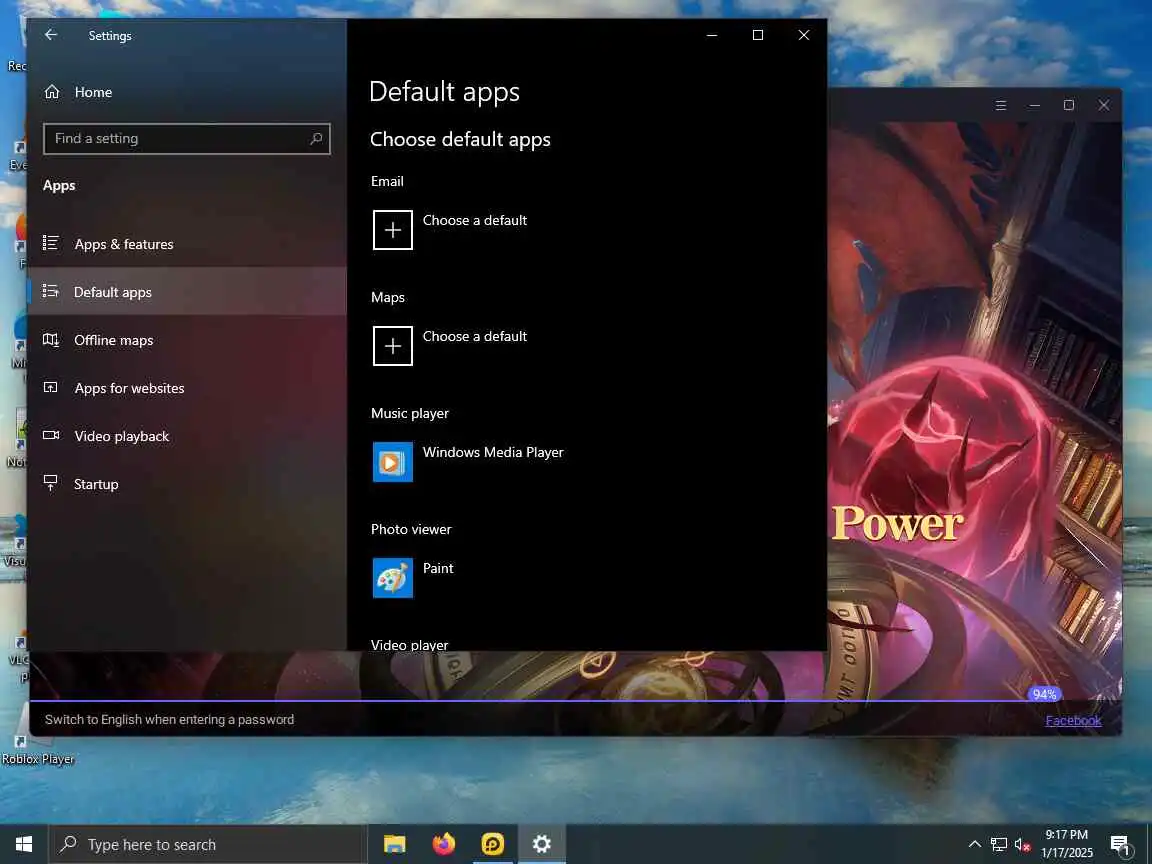Click the Default apps sidebar icon
The height and width of the screenshot is (864, 1152).
(51, 291)
